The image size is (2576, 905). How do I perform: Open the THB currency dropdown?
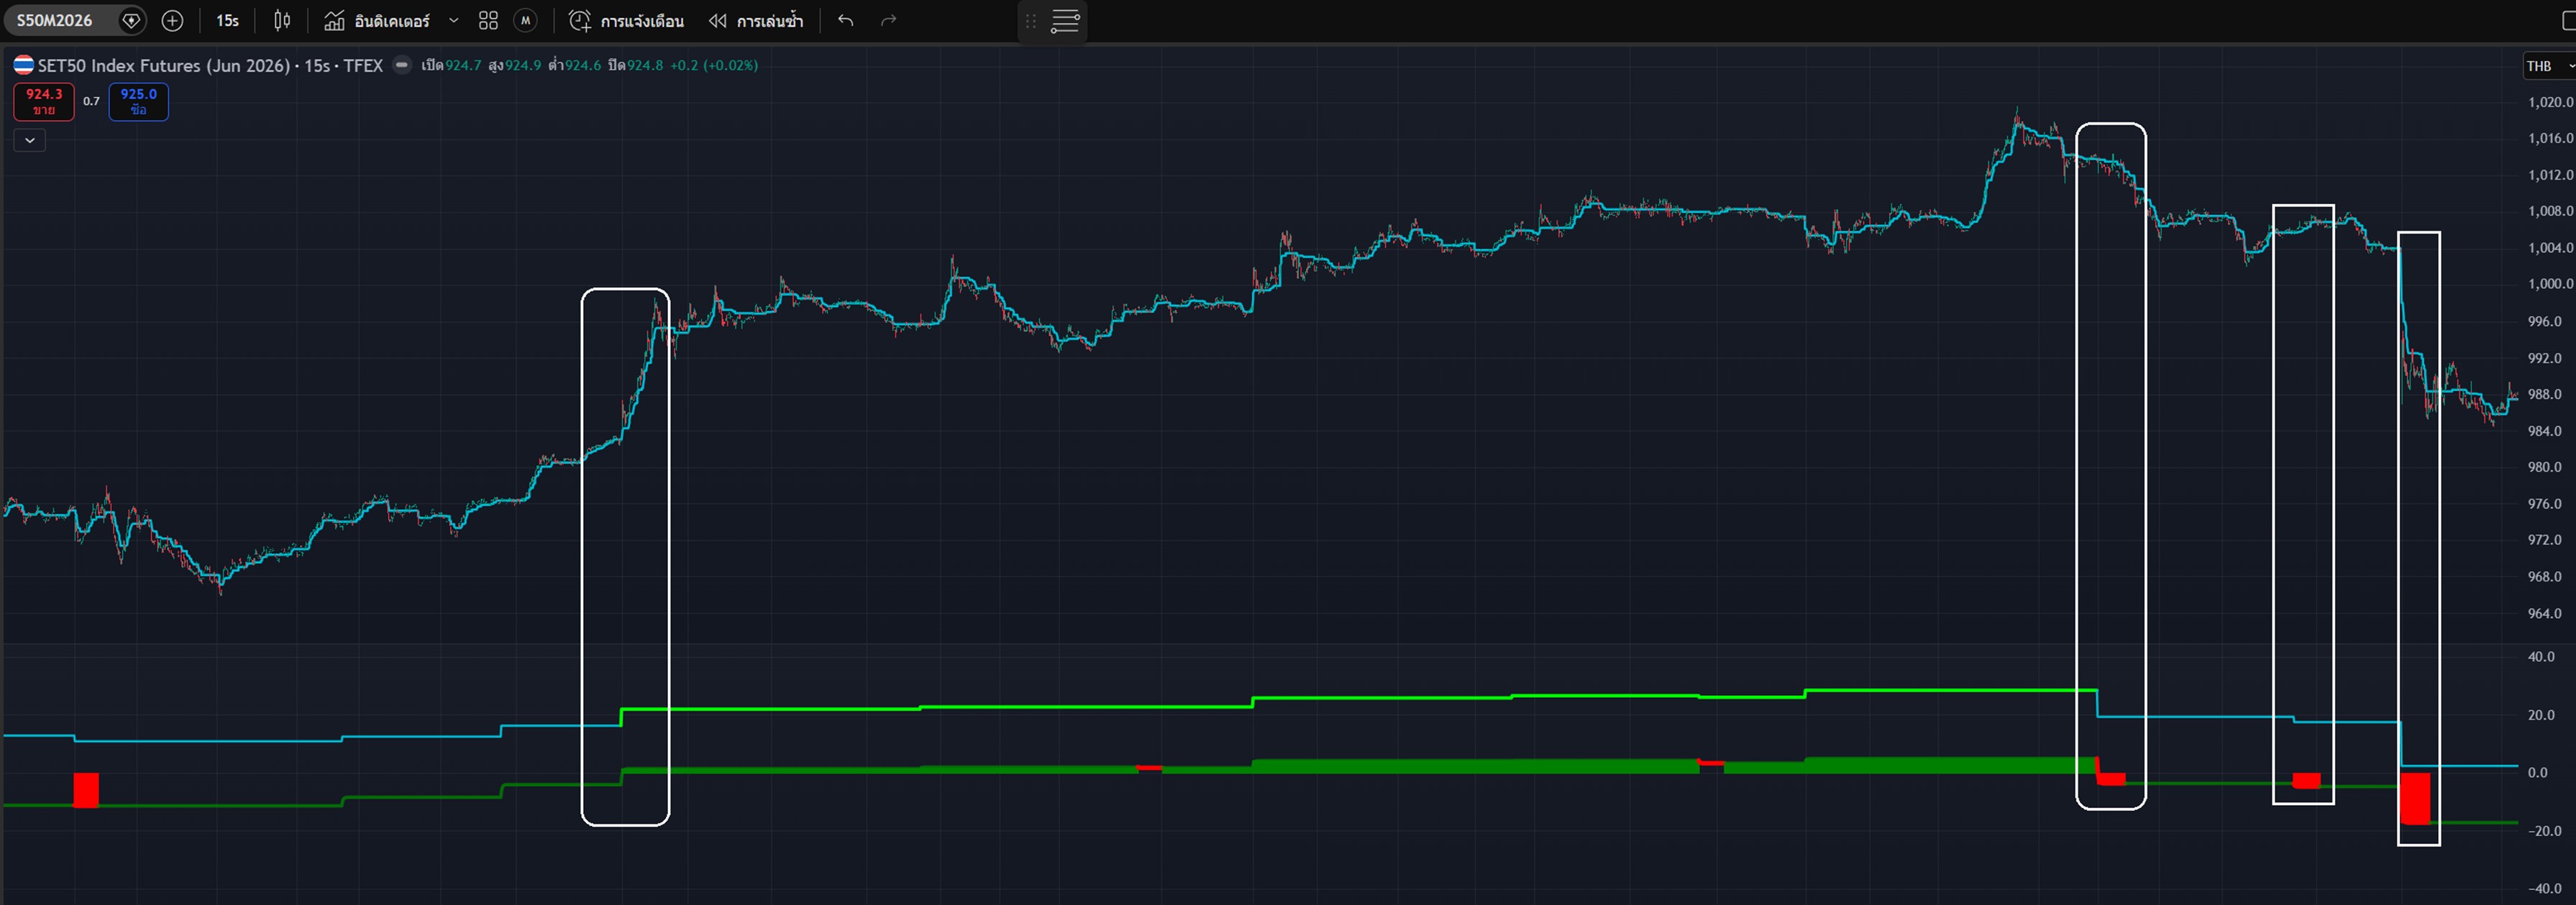[x=2548, y=66]
